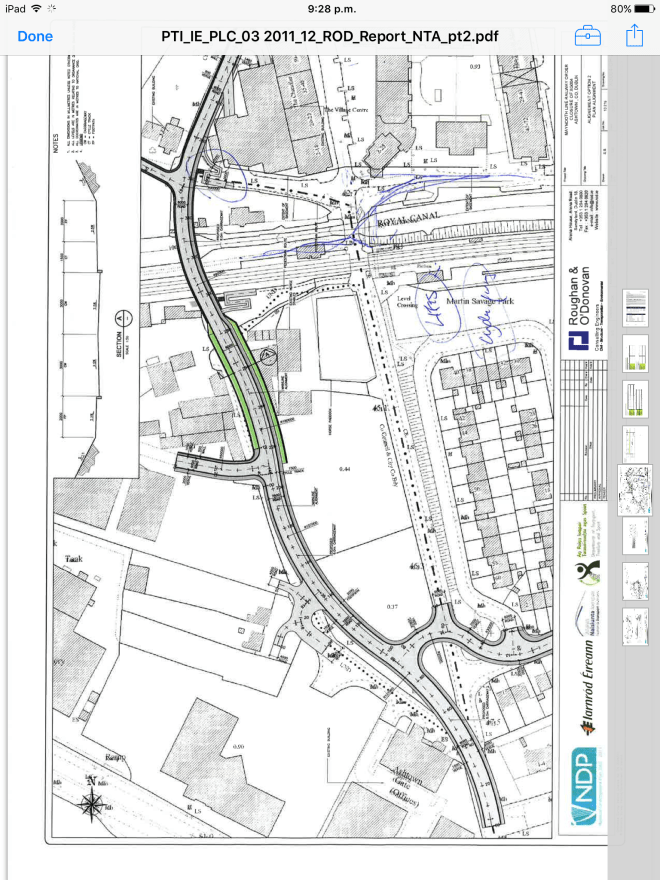Screen dimensions: 660x880
Task: Open the markup toolbox briefcase icon
Action: [x=587, y=36]
